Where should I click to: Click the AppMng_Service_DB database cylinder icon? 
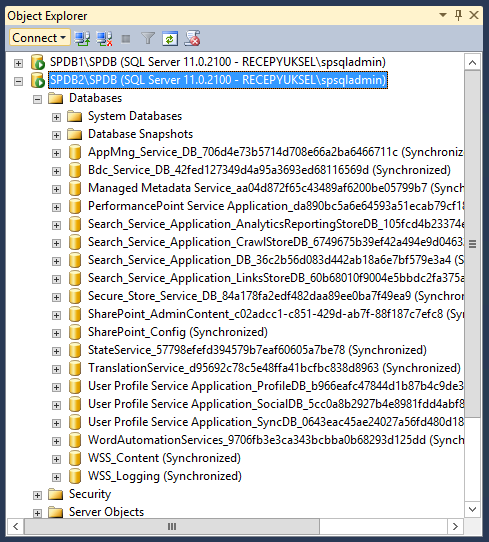pos(75,152)
